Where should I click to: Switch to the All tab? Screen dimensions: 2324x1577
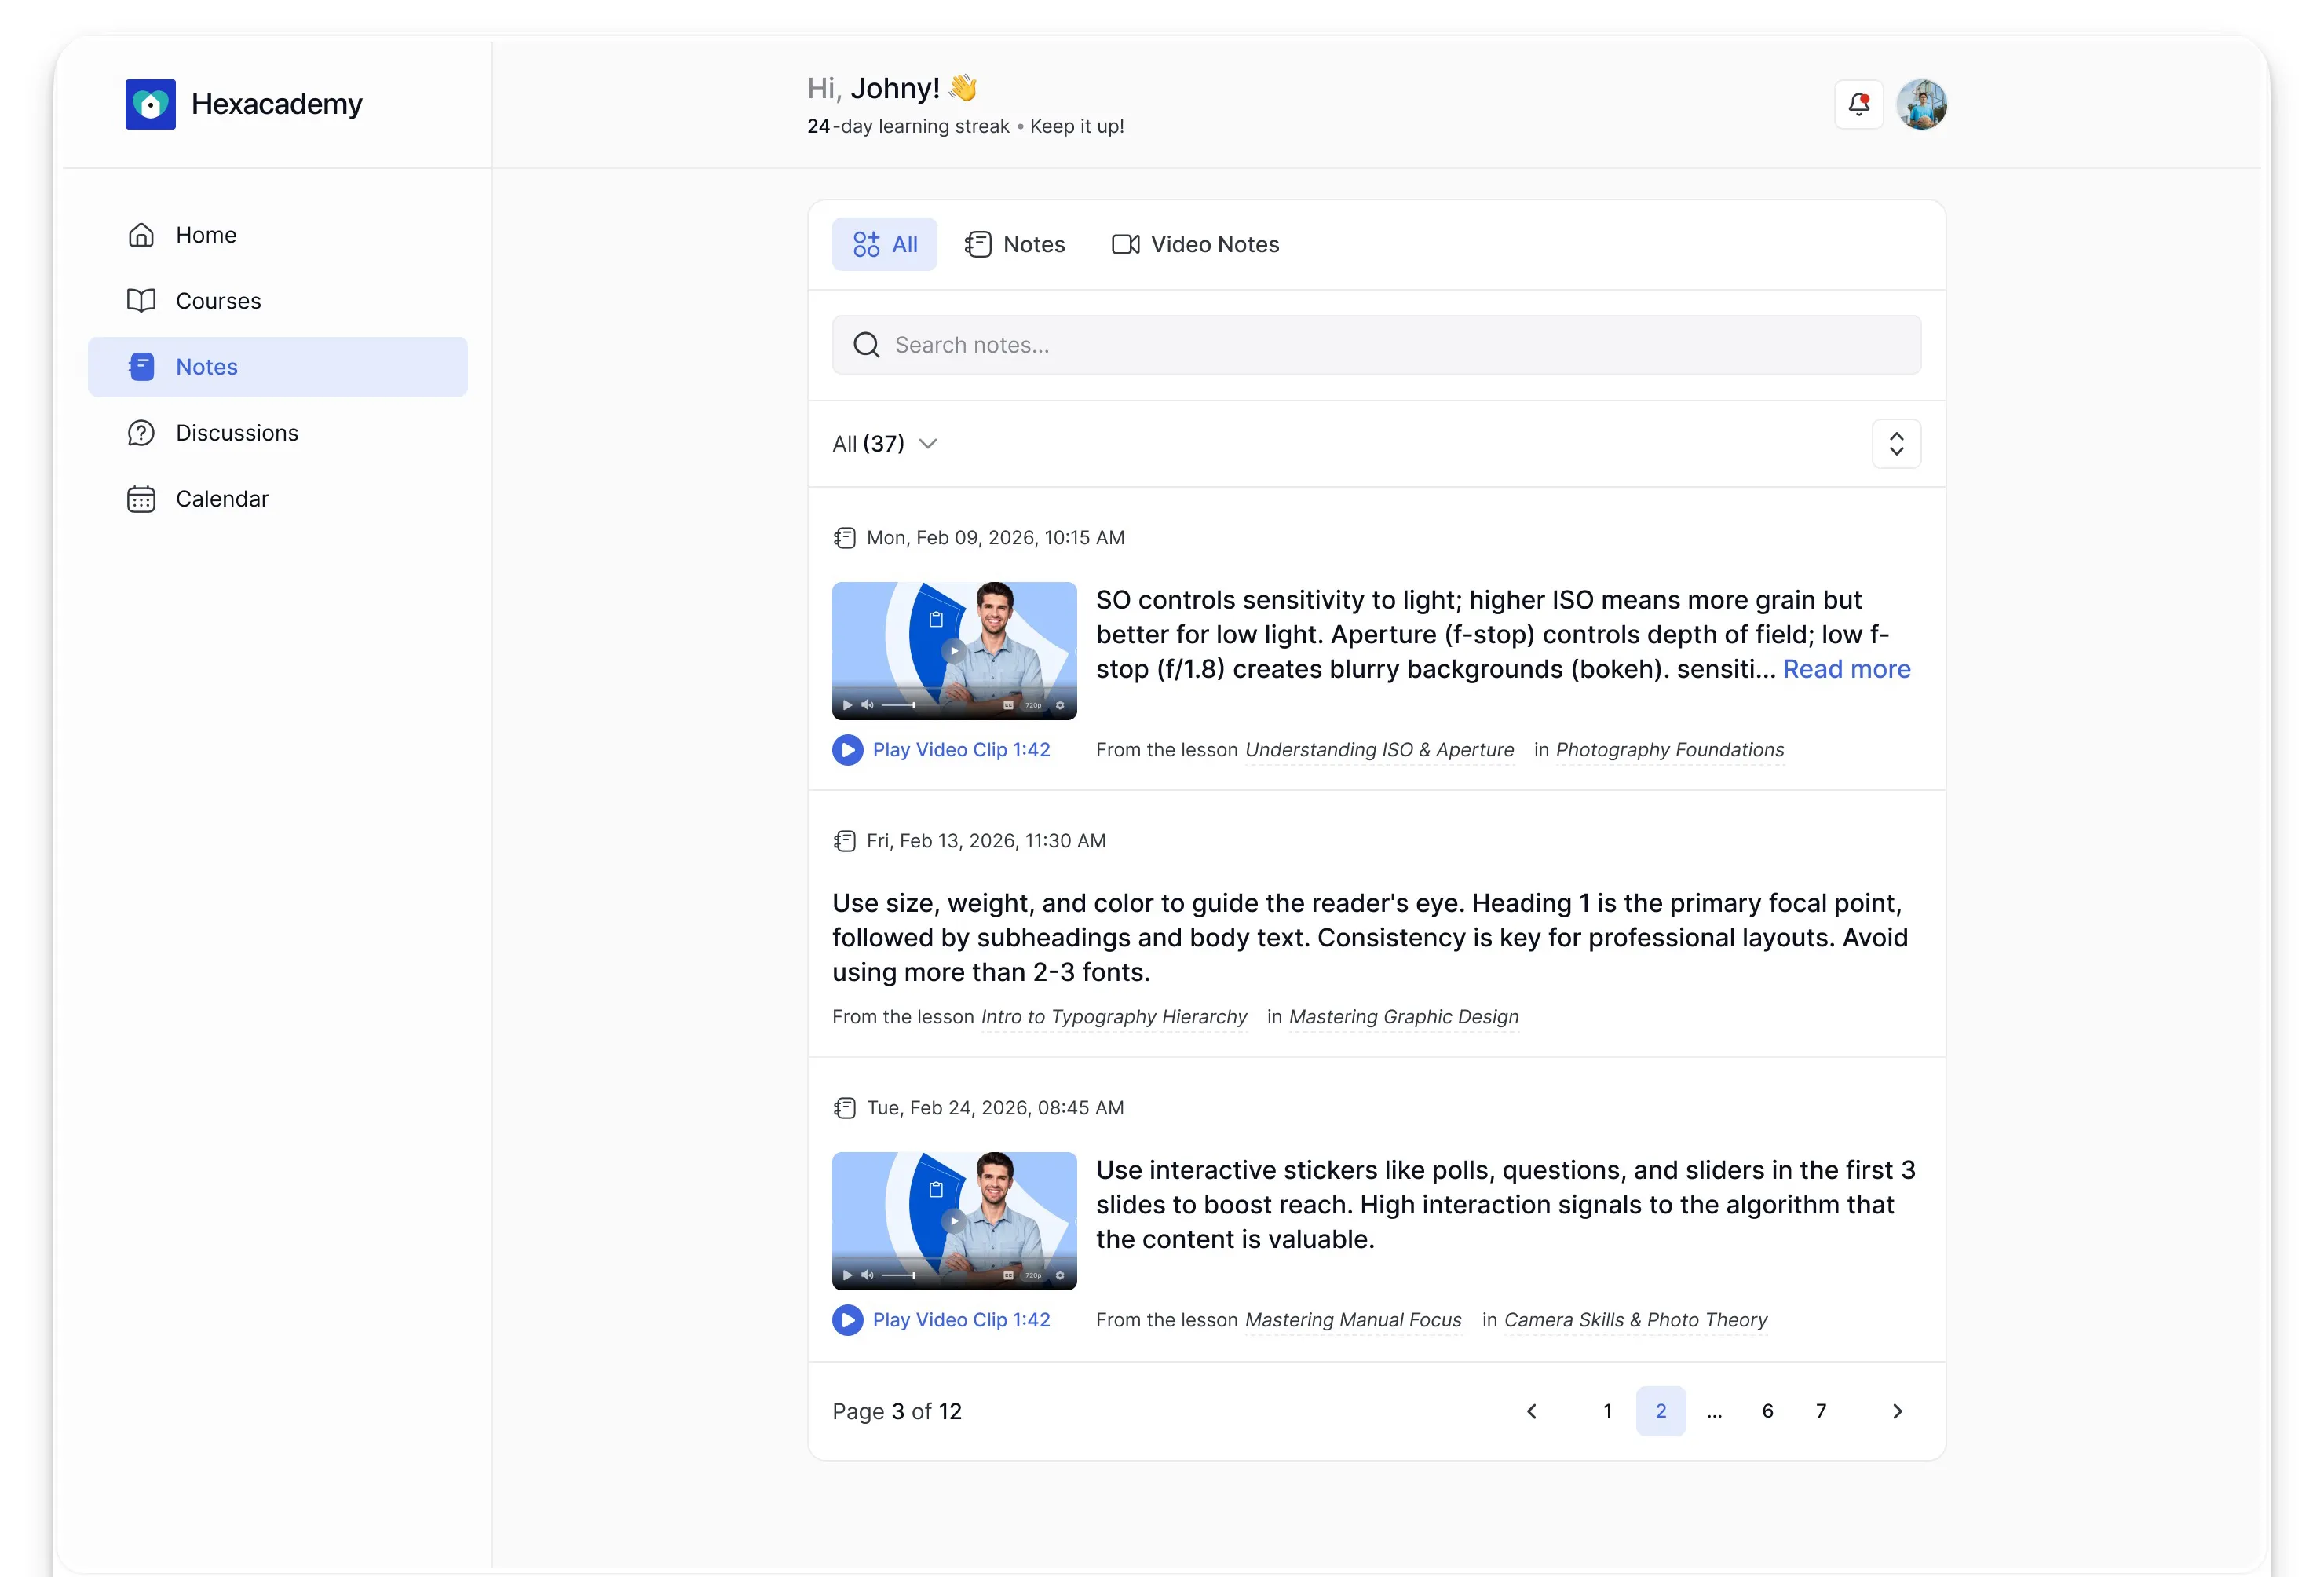[x=885, y=244]
